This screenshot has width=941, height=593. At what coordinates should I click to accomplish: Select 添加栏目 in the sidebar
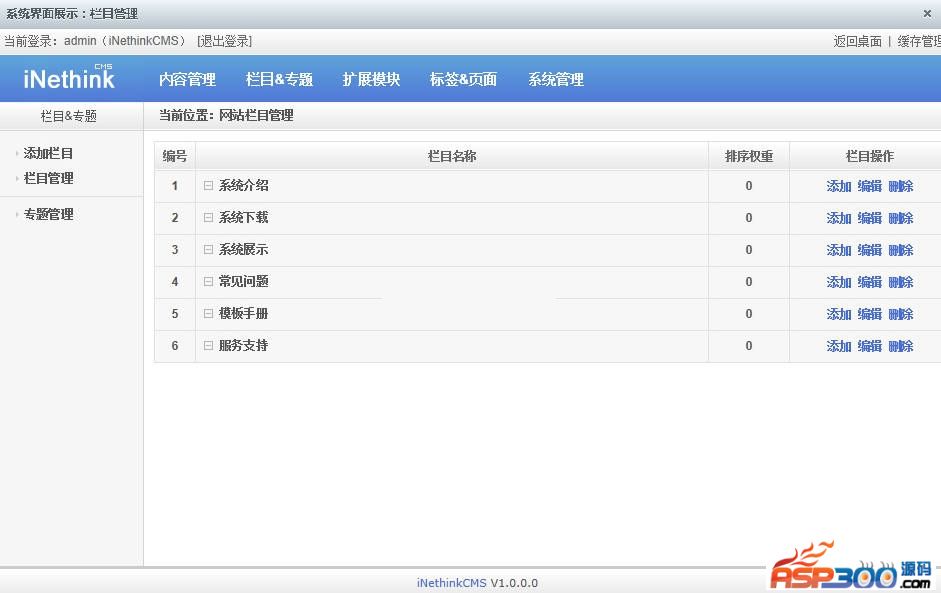point(48,153)
